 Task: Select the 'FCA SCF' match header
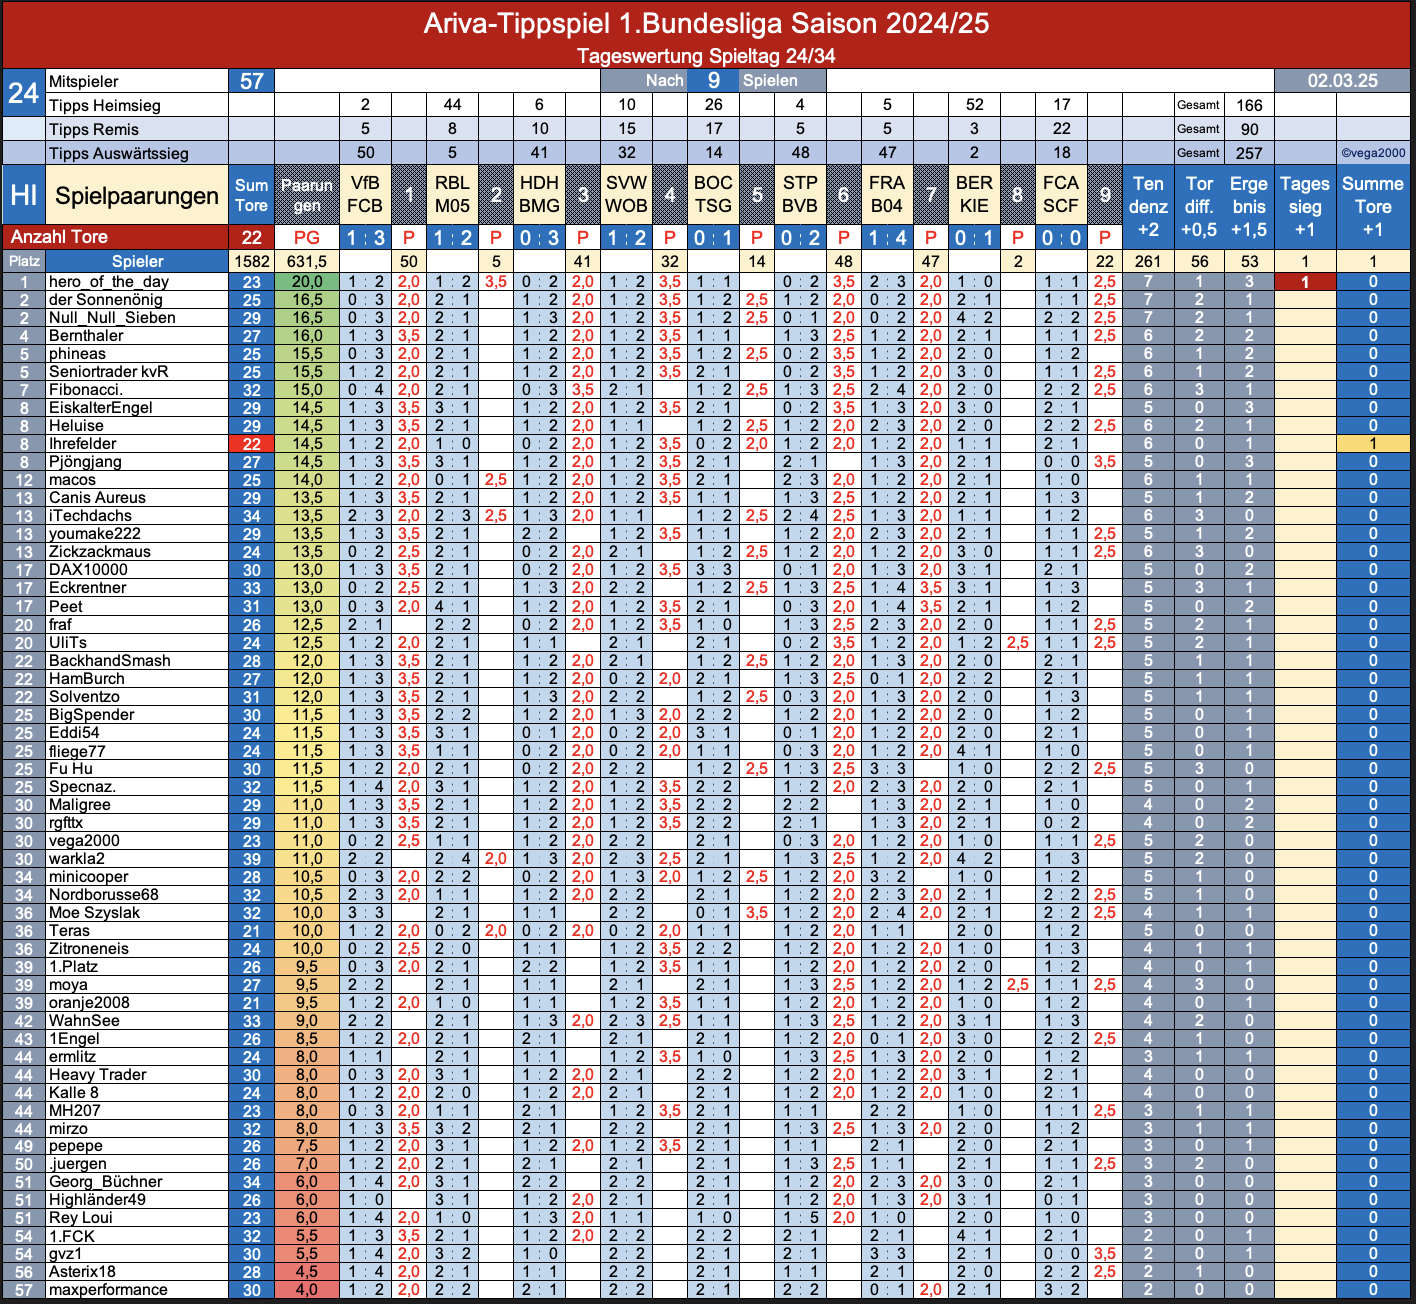[1061, 195]
